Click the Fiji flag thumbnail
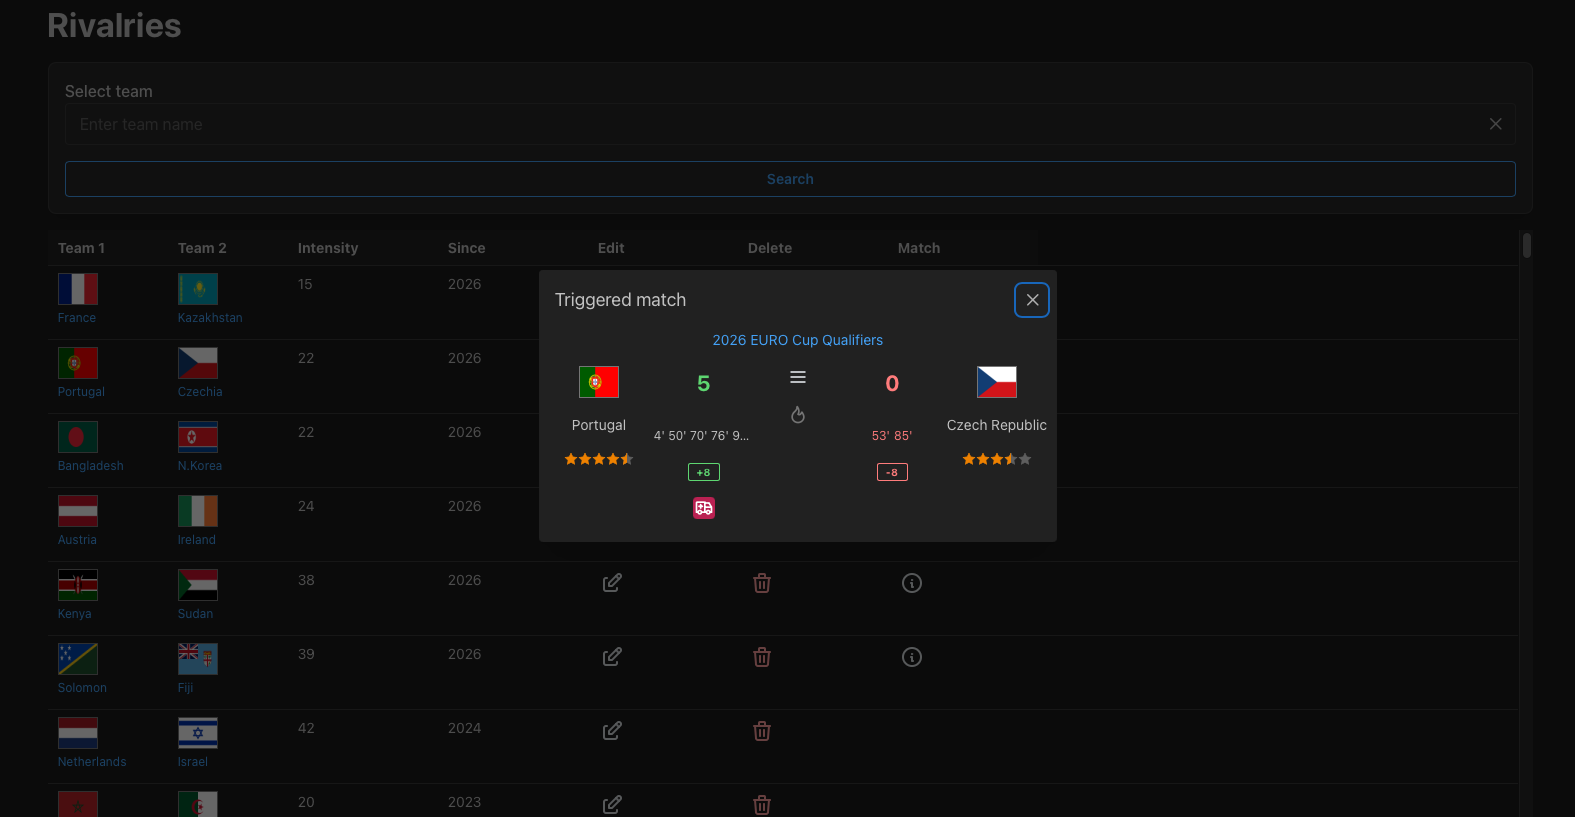1575x817 pixels. 198,659
